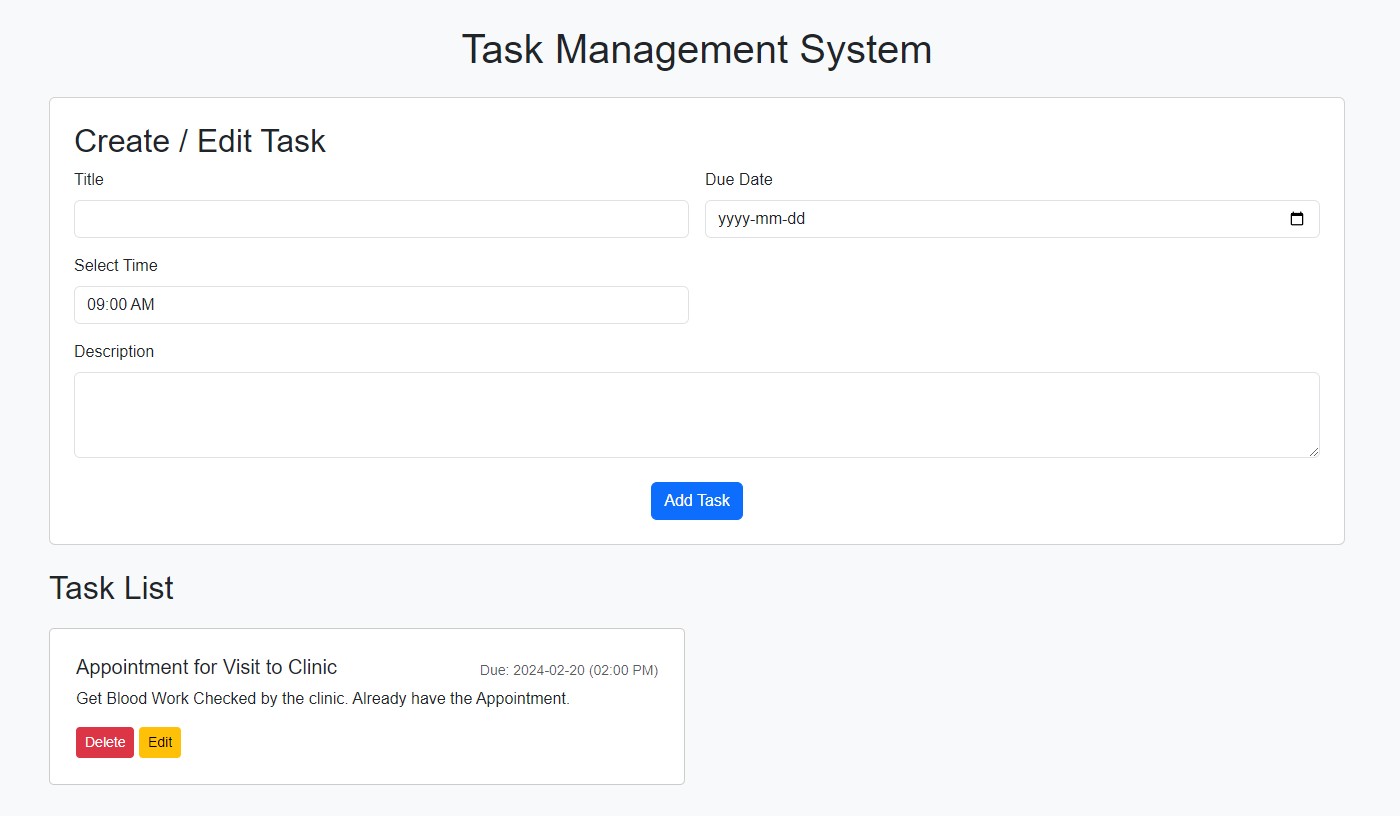
Task: Expand the time options showing 09:00 AM
Action: click(x=380, y=305)
